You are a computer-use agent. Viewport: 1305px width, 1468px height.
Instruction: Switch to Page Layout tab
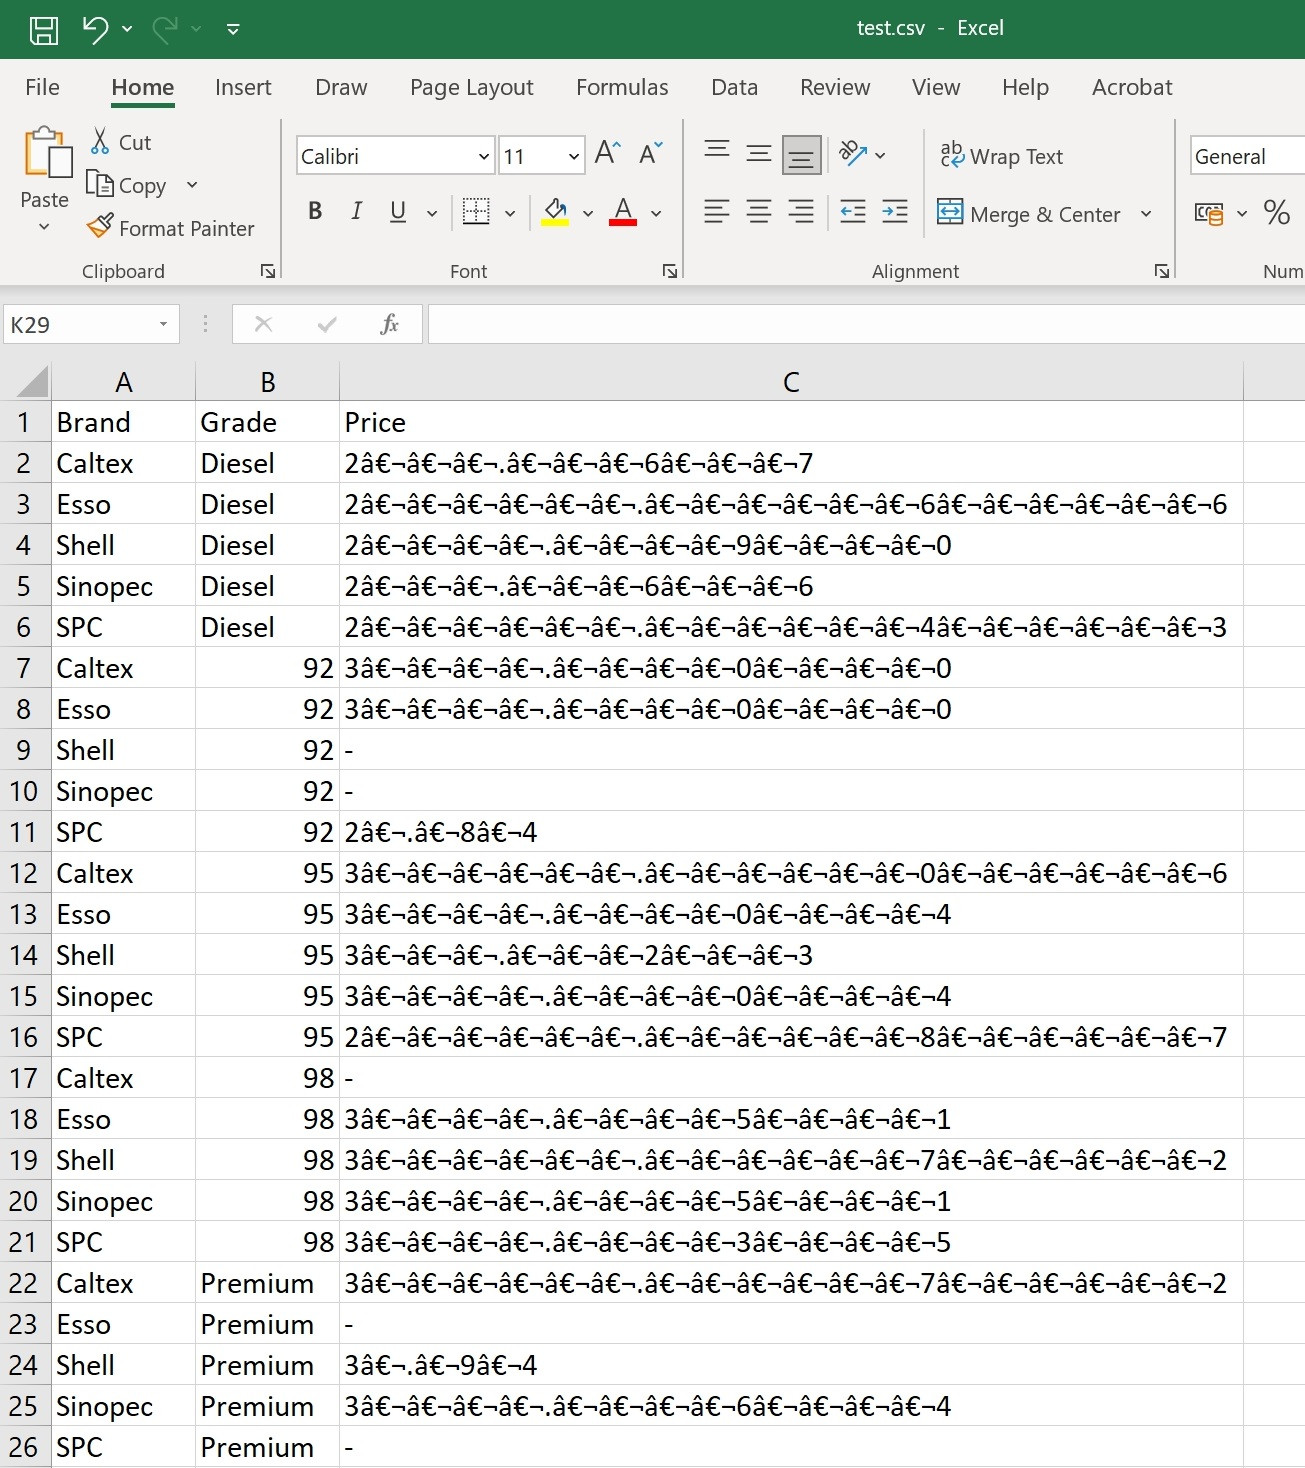pos(472,87)
